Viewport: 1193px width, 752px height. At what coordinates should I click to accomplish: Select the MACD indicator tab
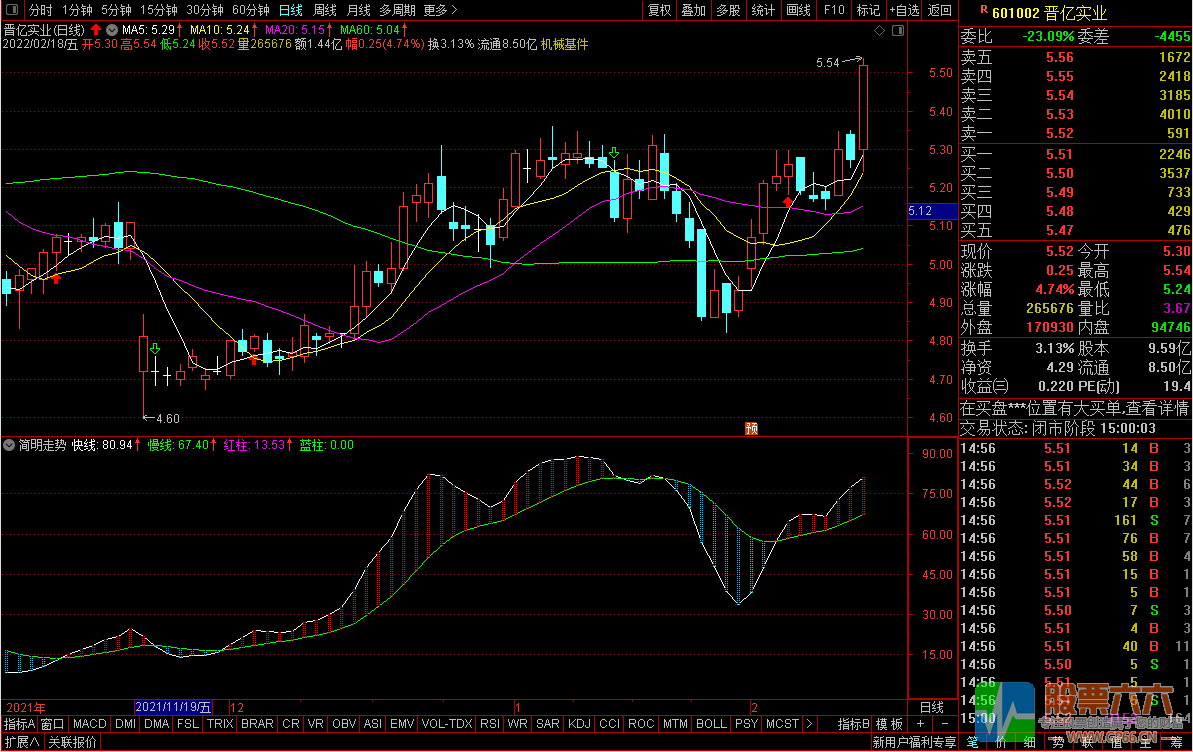90,724
